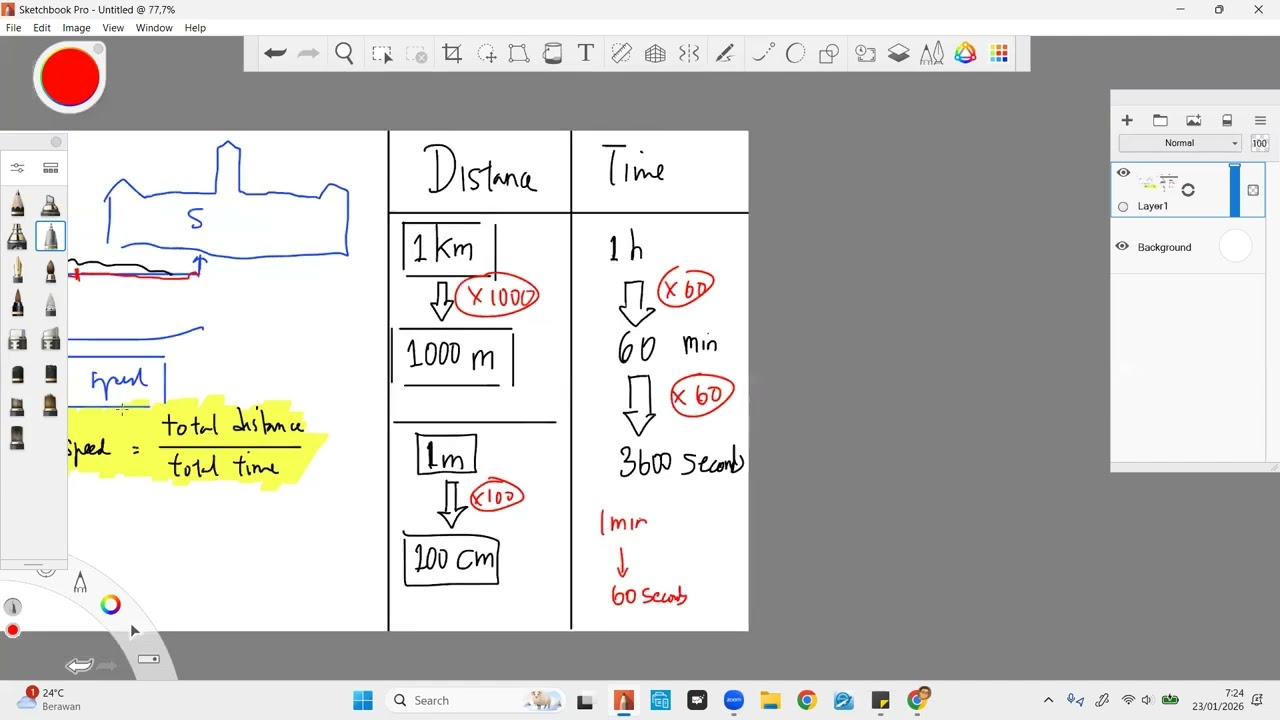The width and height of the screenshot is (1280, 720).
Task: Pick the Quick Transform tool
Action: tap(487, 54)
